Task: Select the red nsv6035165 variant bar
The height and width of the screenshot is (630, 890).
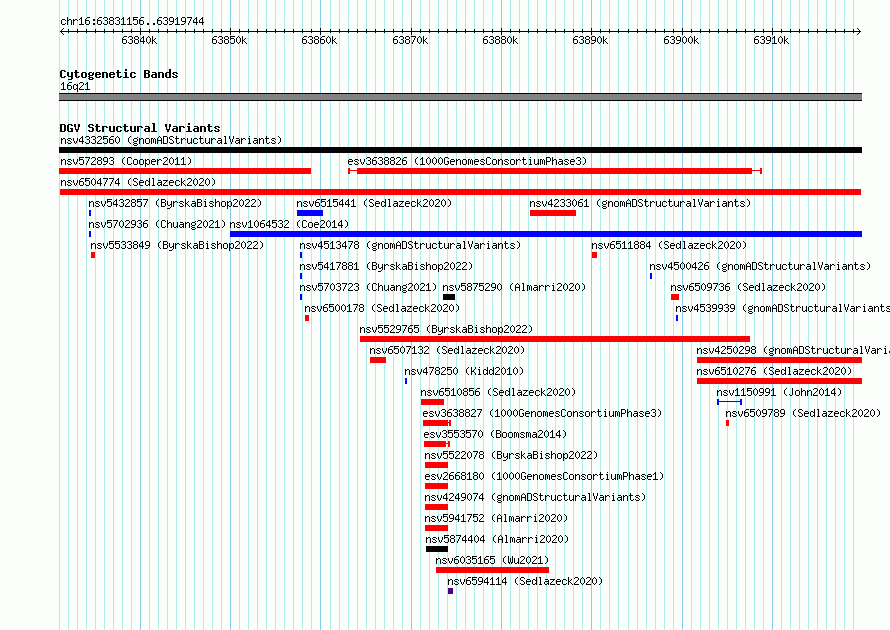Action: pyautogui.click(x=493, y=570)
